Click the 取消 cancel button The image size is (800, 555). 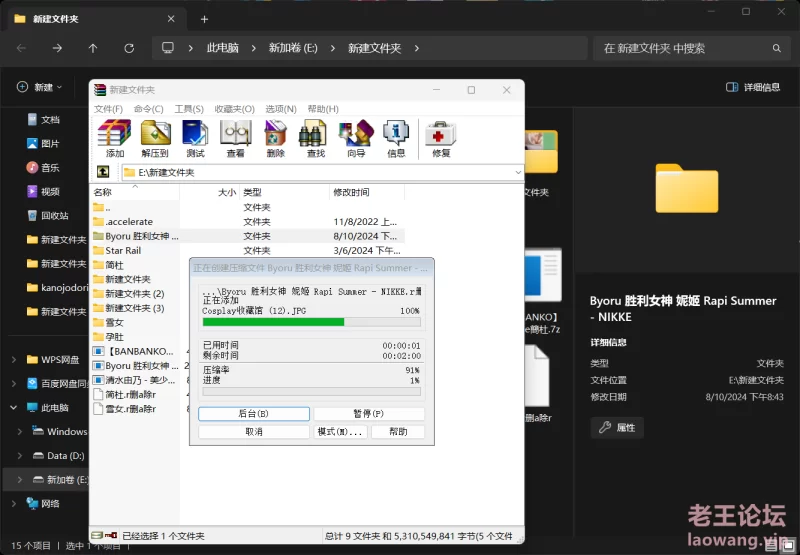point(254,432)
